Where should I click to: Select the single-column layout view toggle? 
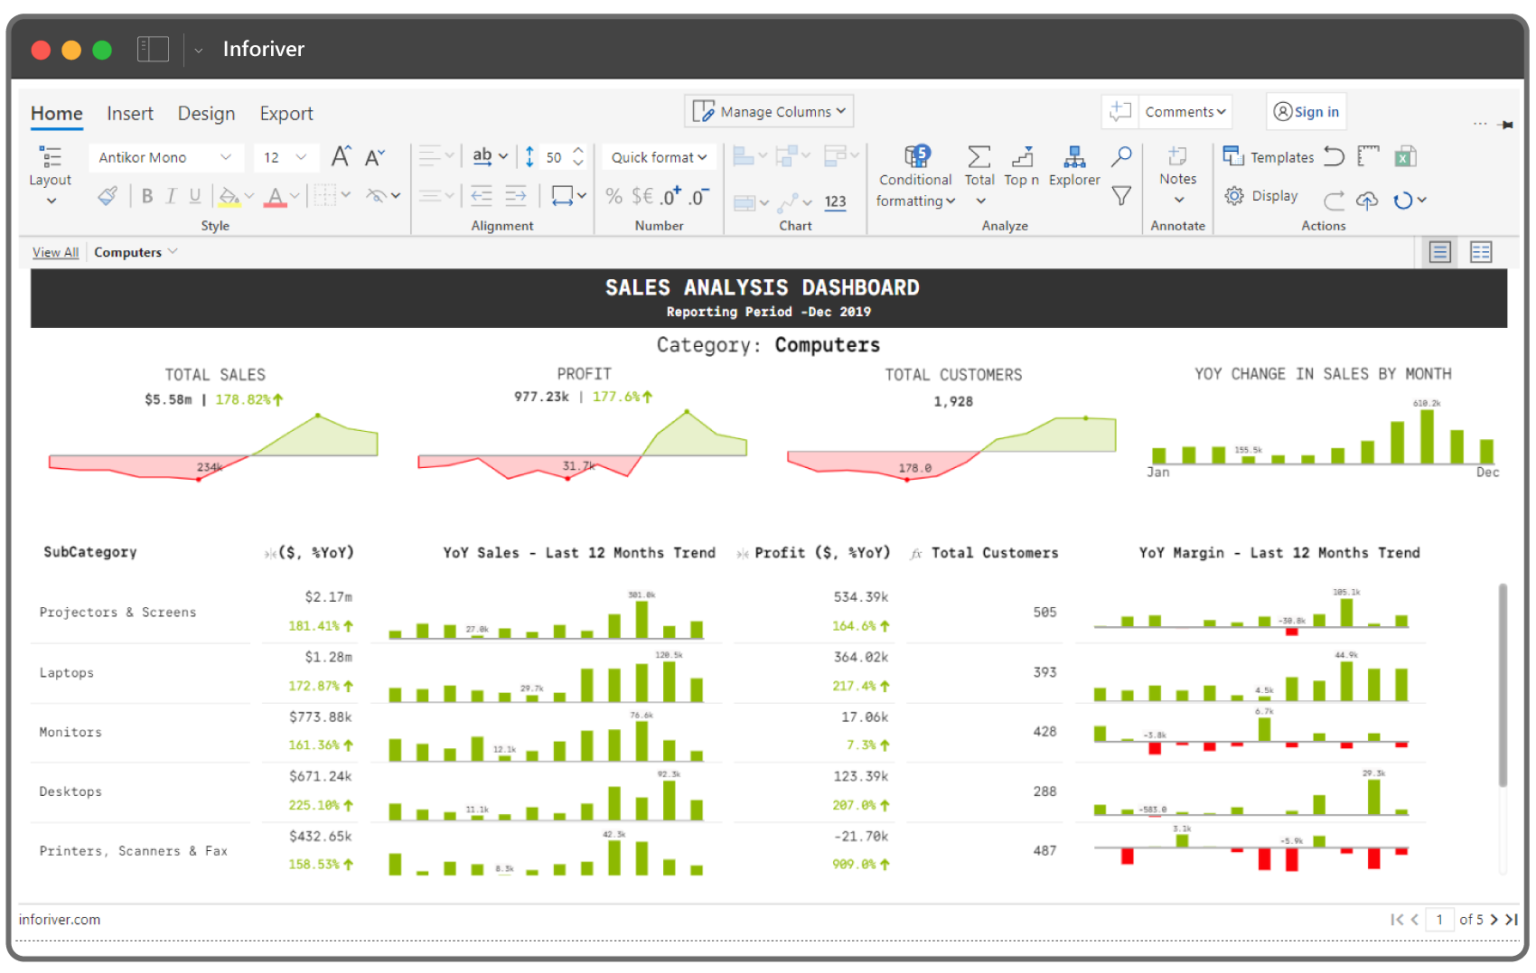(x=1440, y=252)
